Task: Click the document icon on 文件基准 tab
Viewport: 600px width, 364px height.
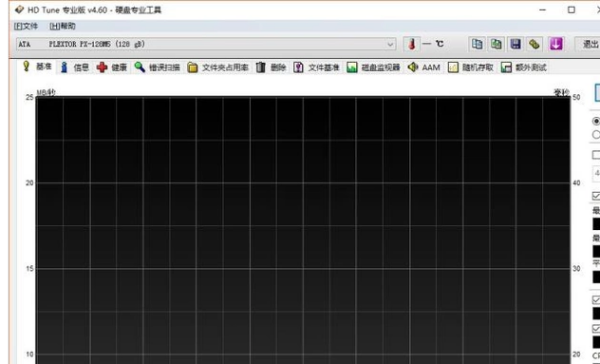Action: point(298,67)
